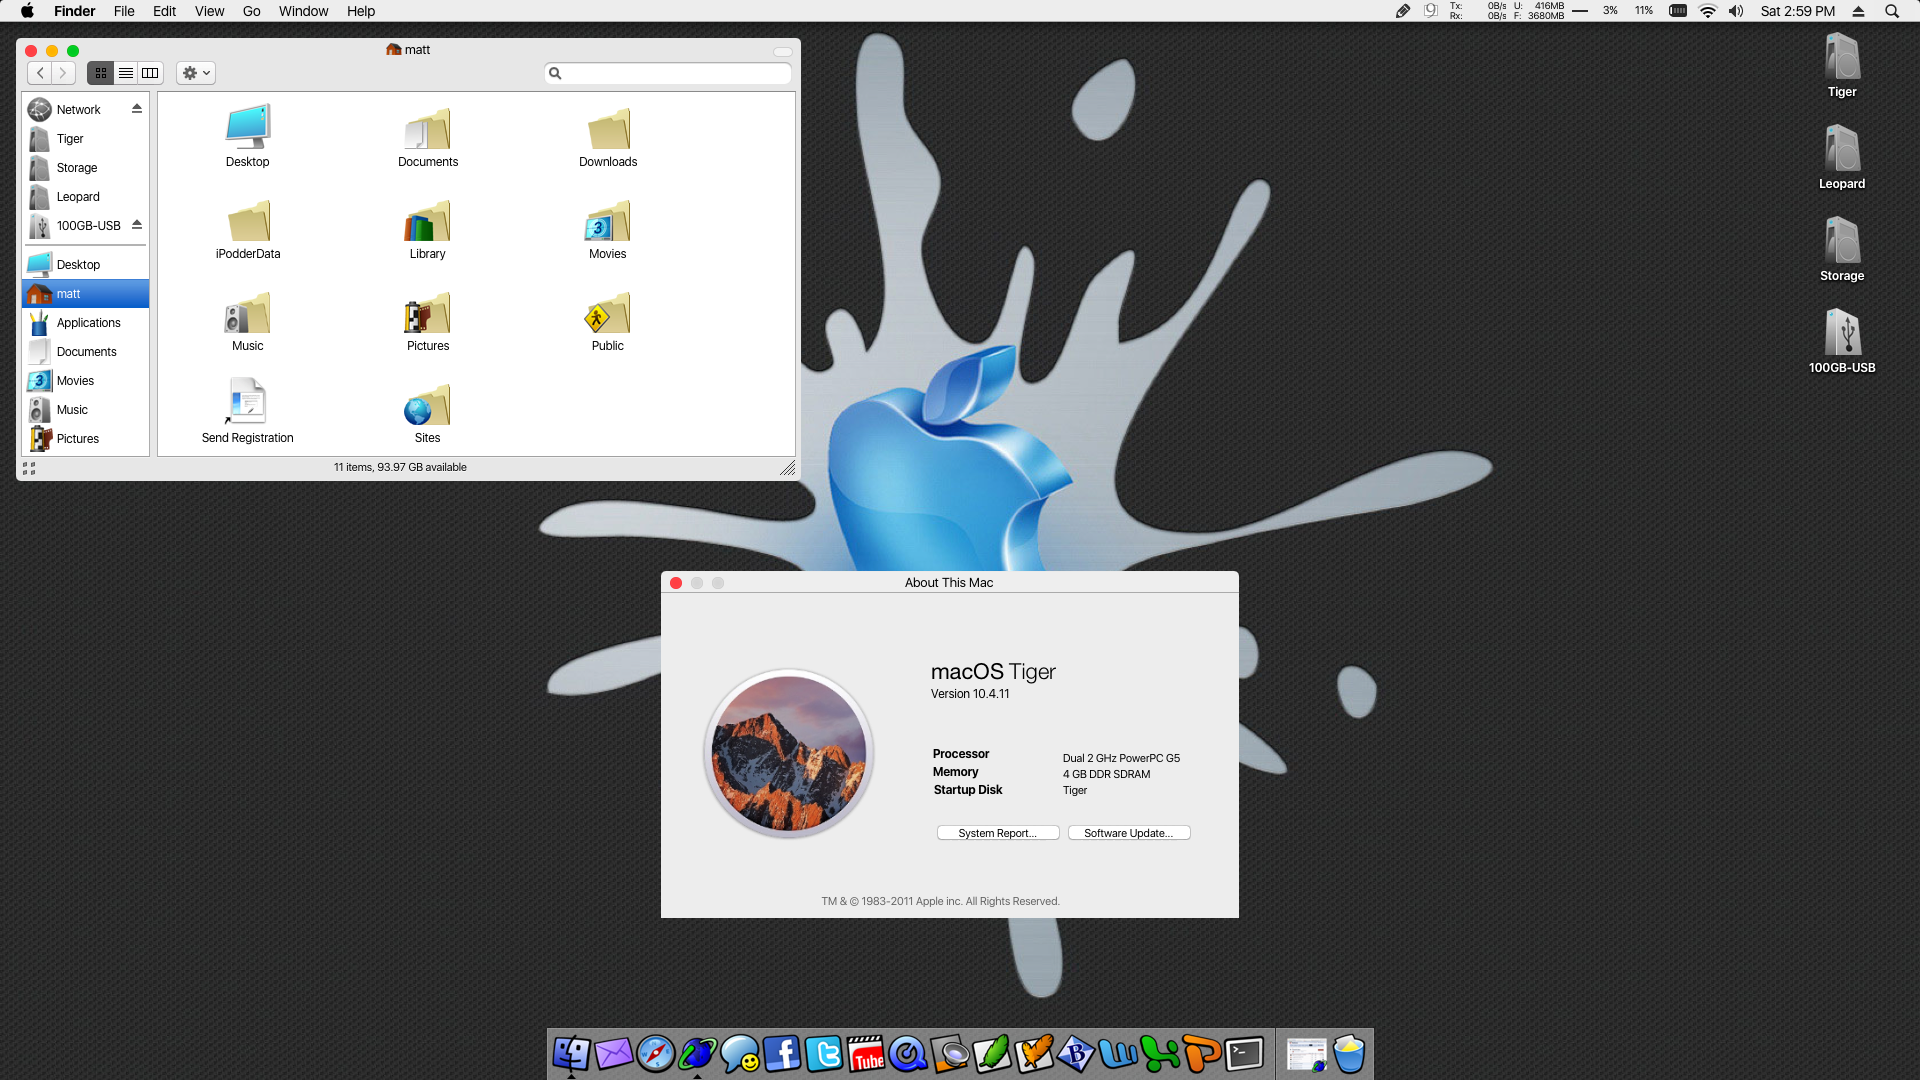Open QuickTime Player from the dock
Screen dimensions: 1920x1080
907,1054
